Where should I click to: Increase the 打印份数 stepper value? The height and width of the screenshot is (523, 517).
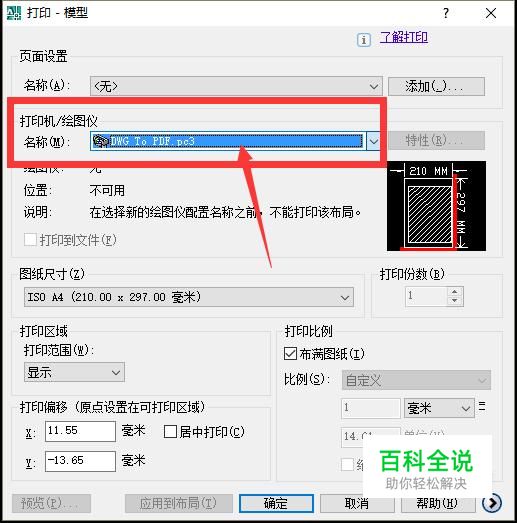(455, 292)
